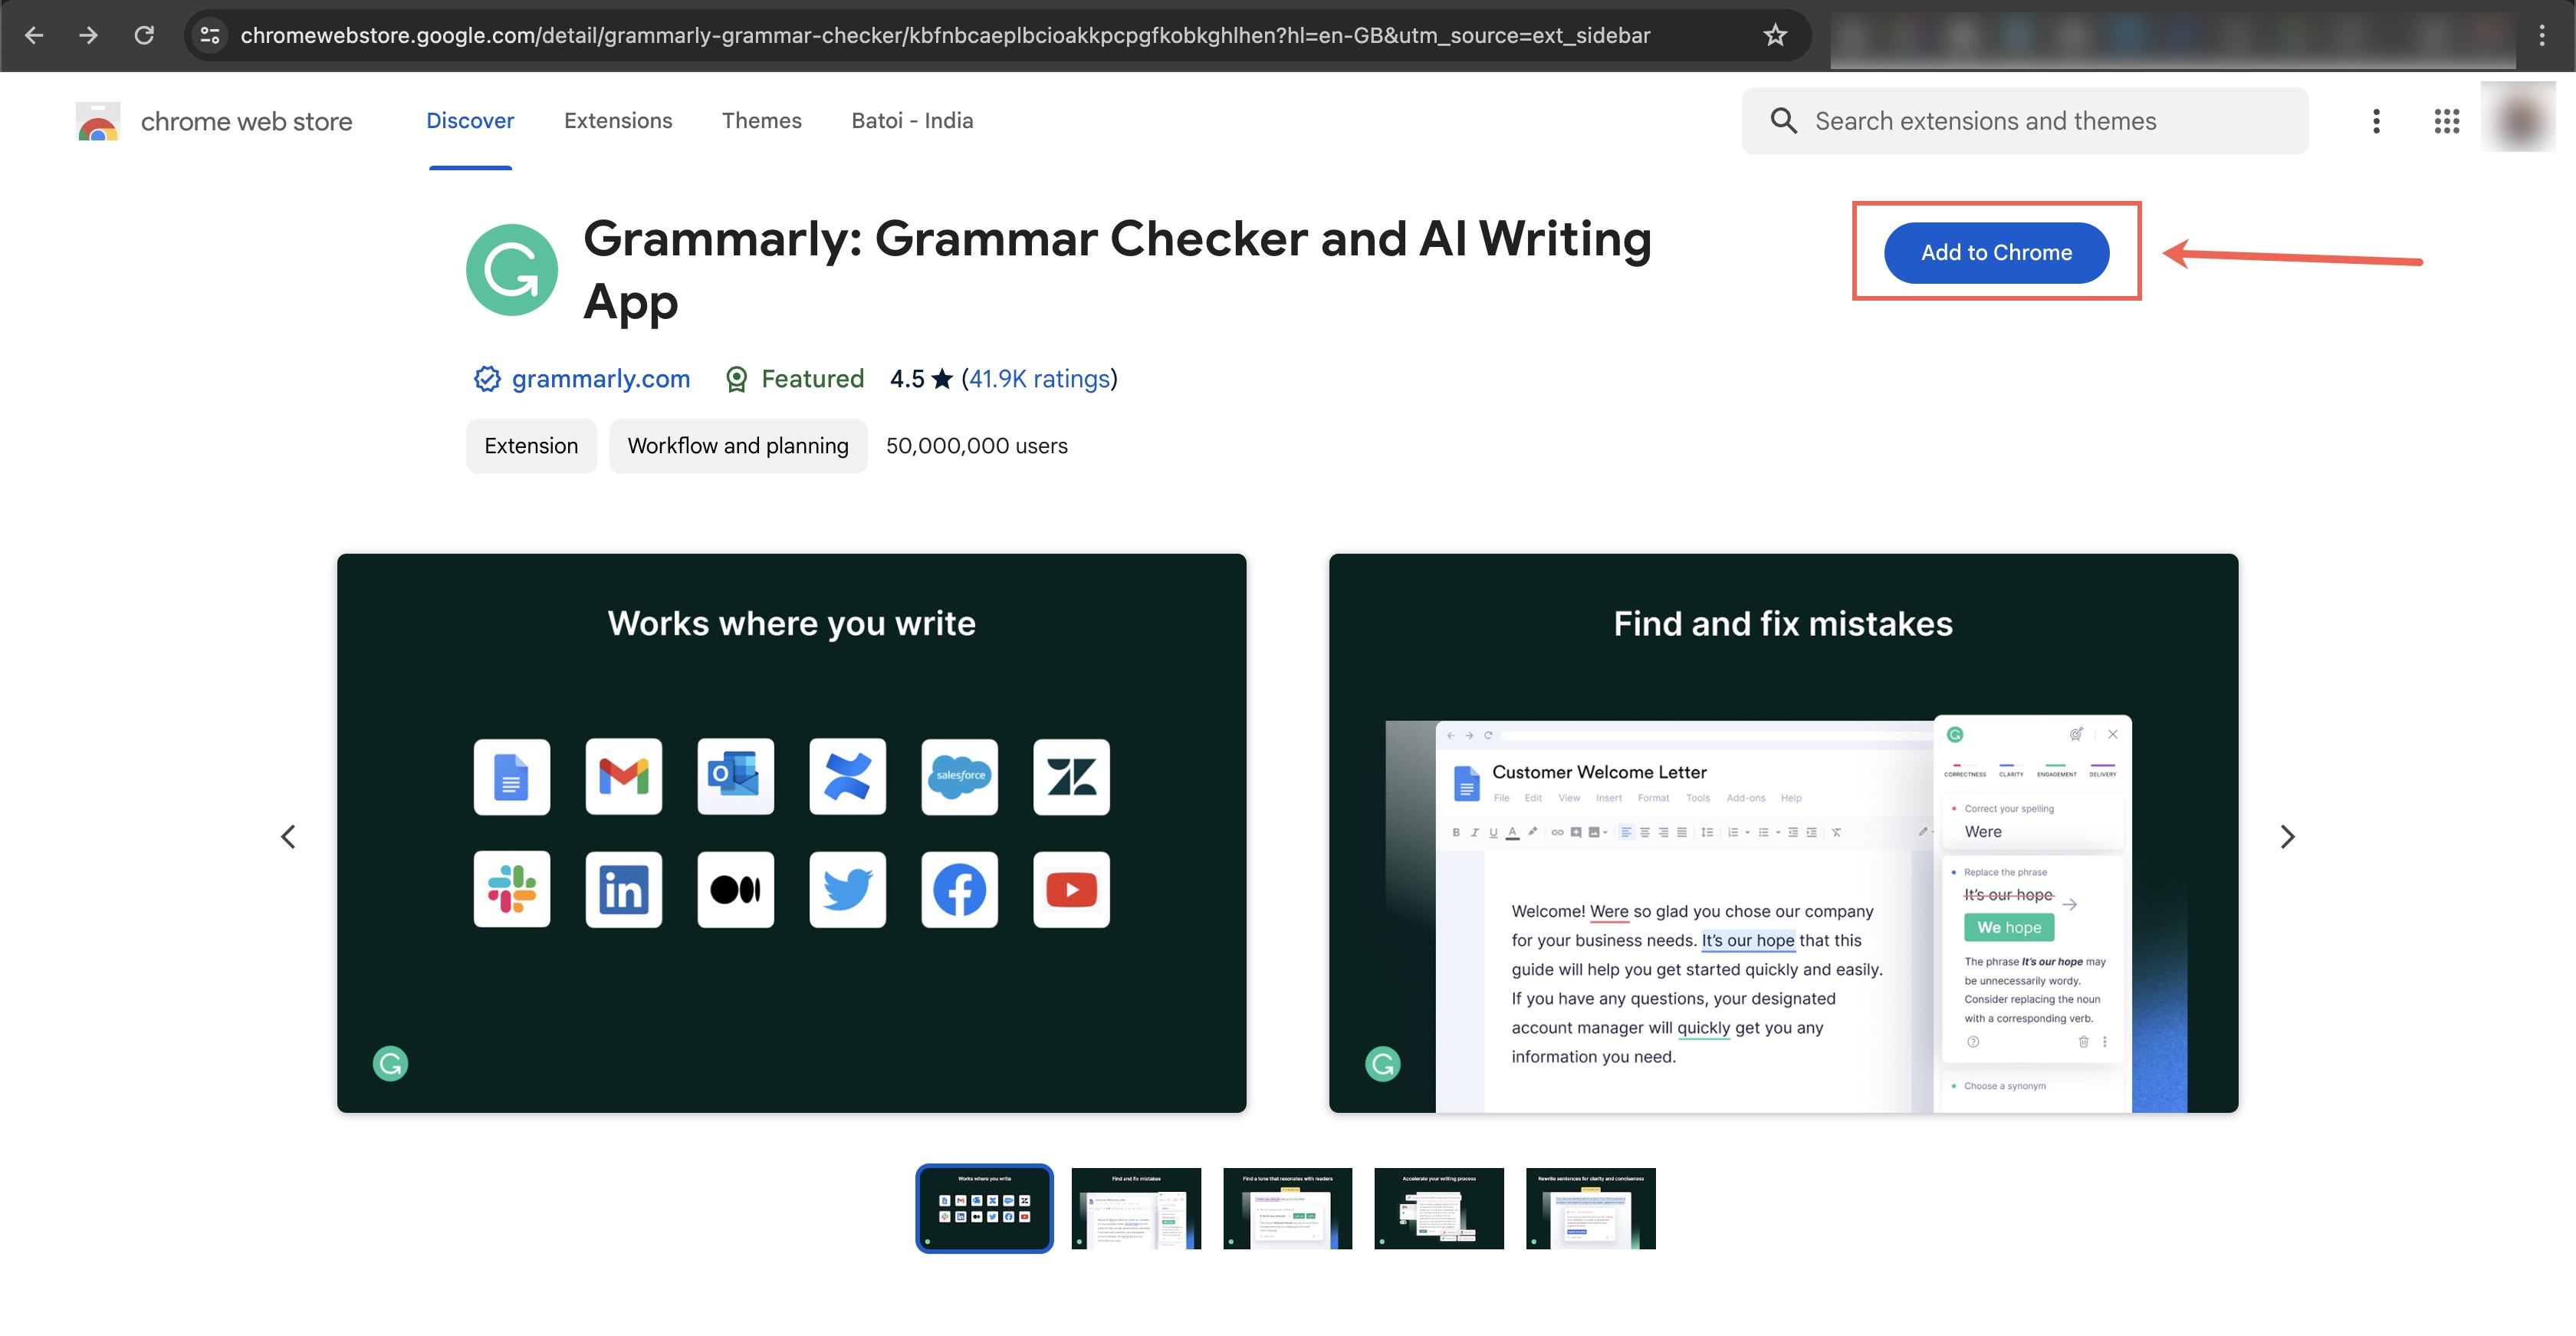Click the extension title heading
Screen dimensions: 2576x1336
click(x=1117, y=270)
